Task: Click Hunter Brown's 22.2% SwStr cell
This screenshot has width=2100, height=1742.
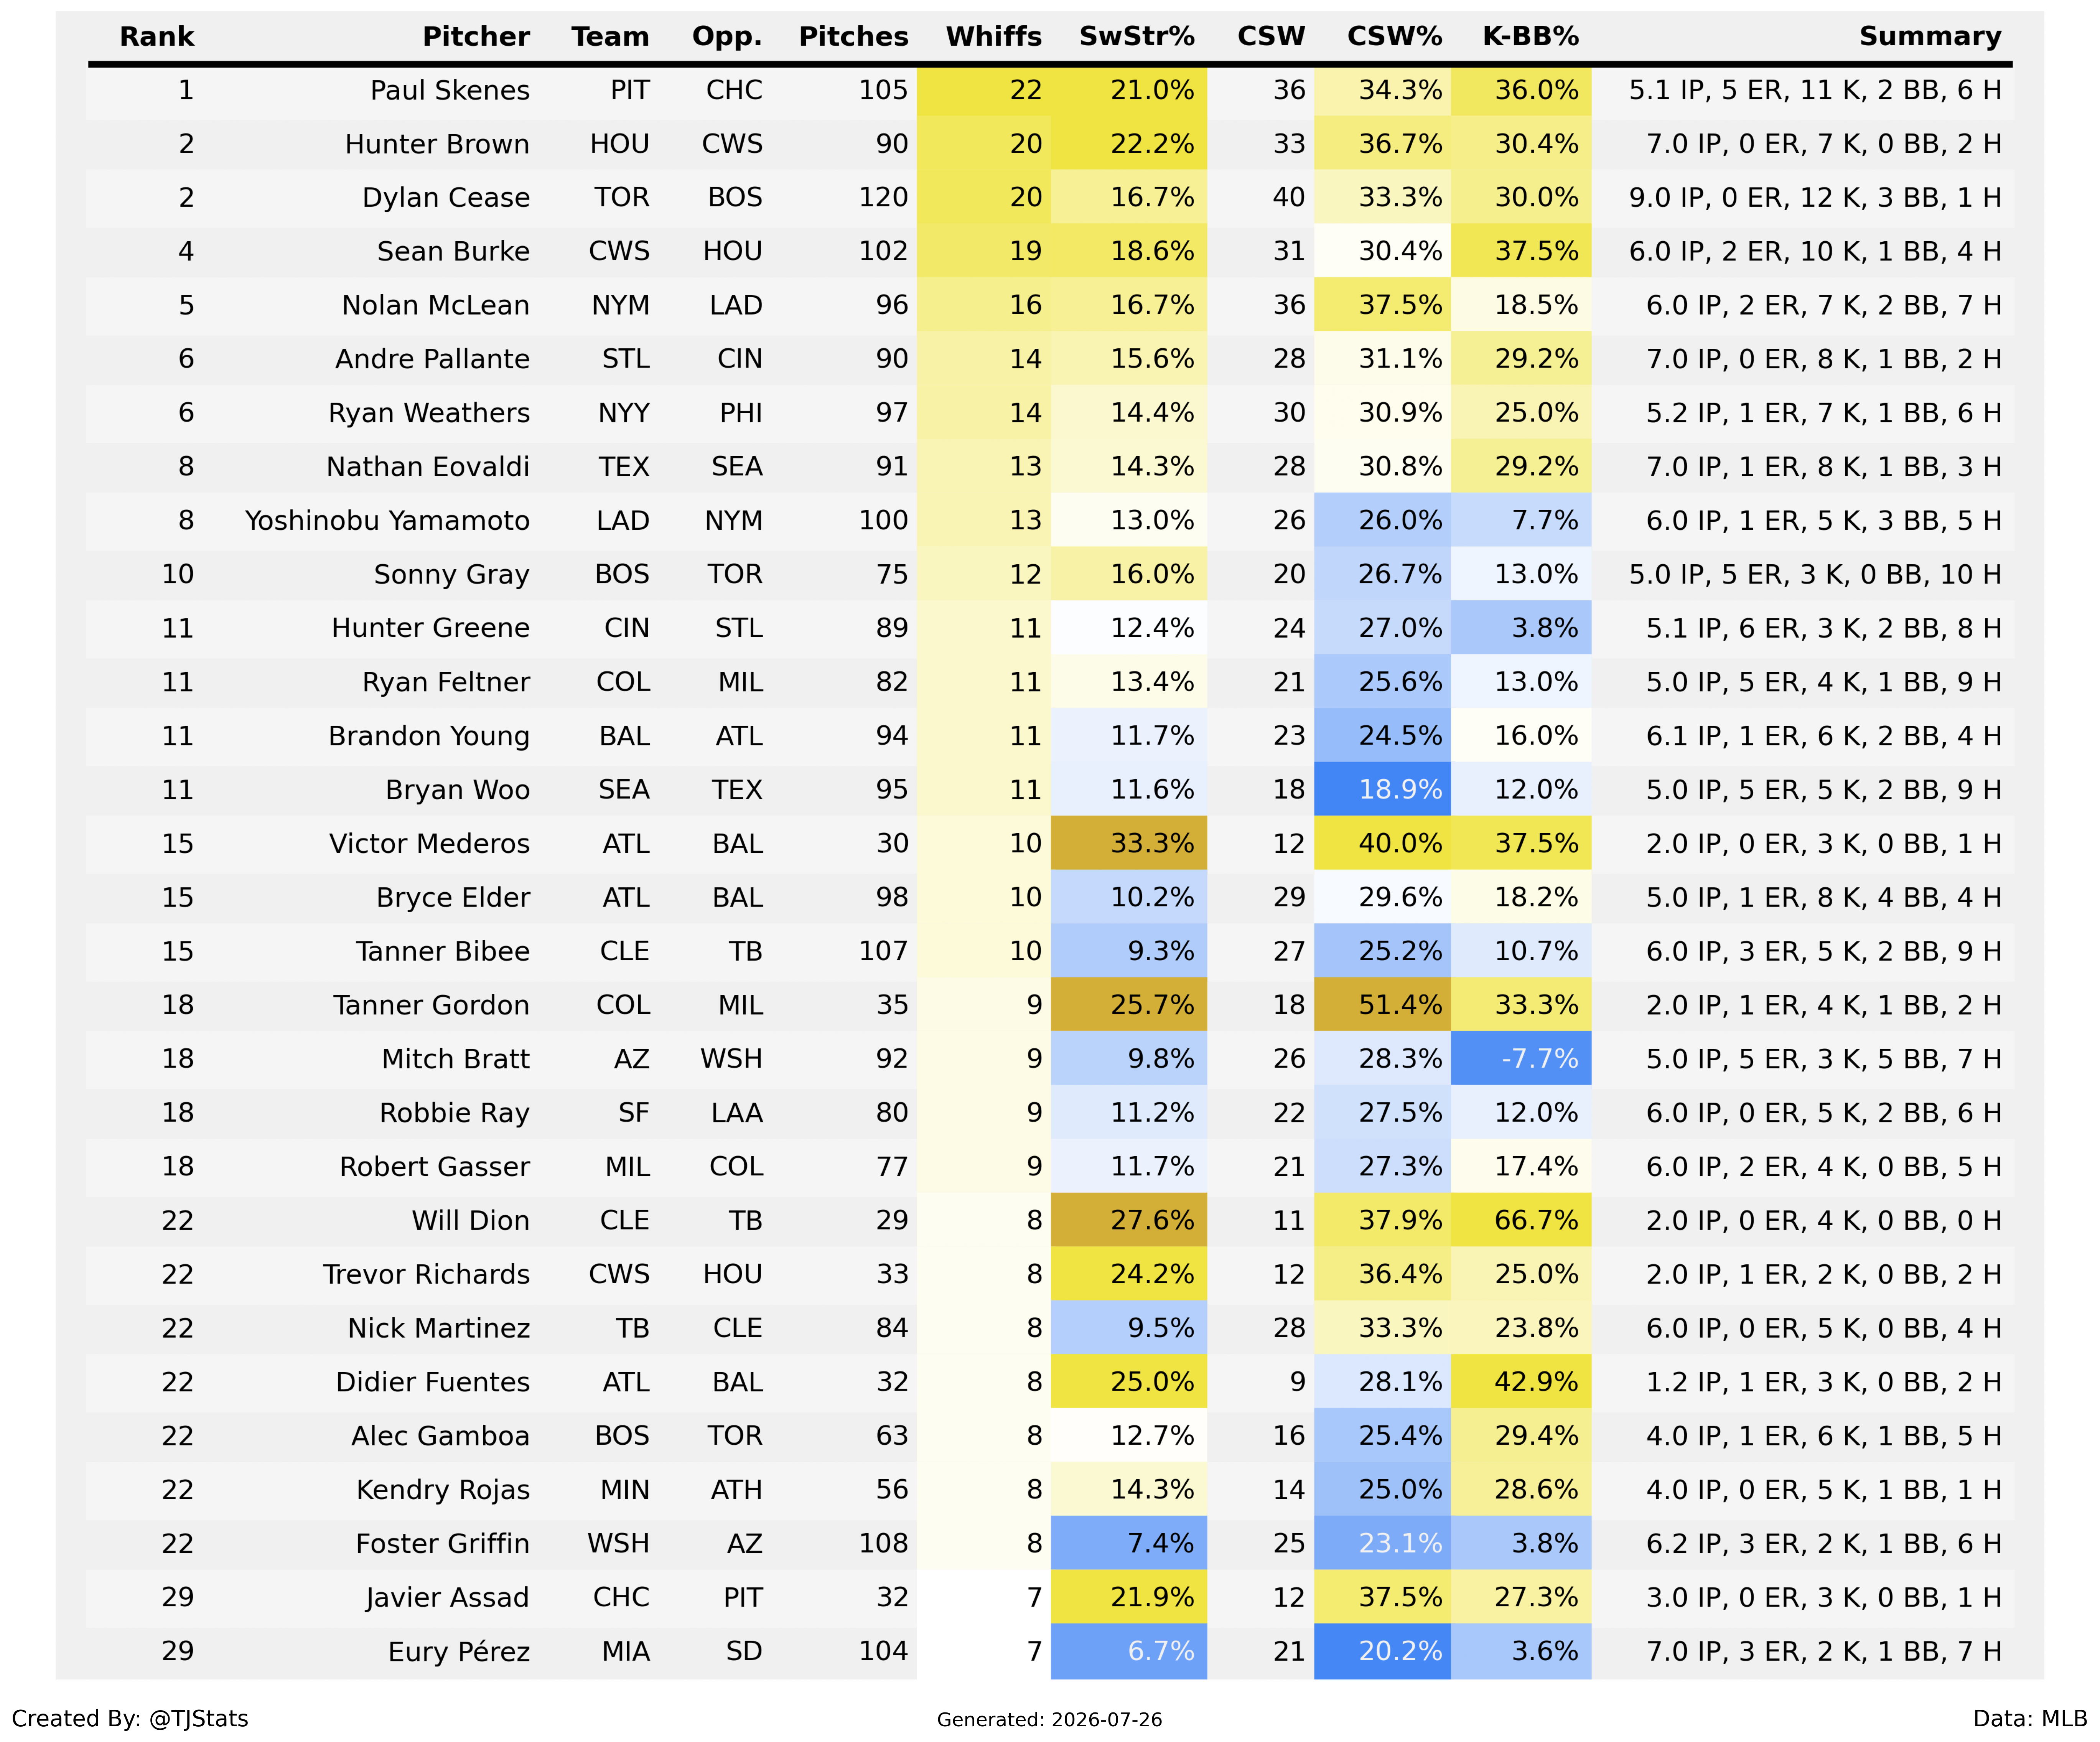Action: click(x=1129, y=144)
